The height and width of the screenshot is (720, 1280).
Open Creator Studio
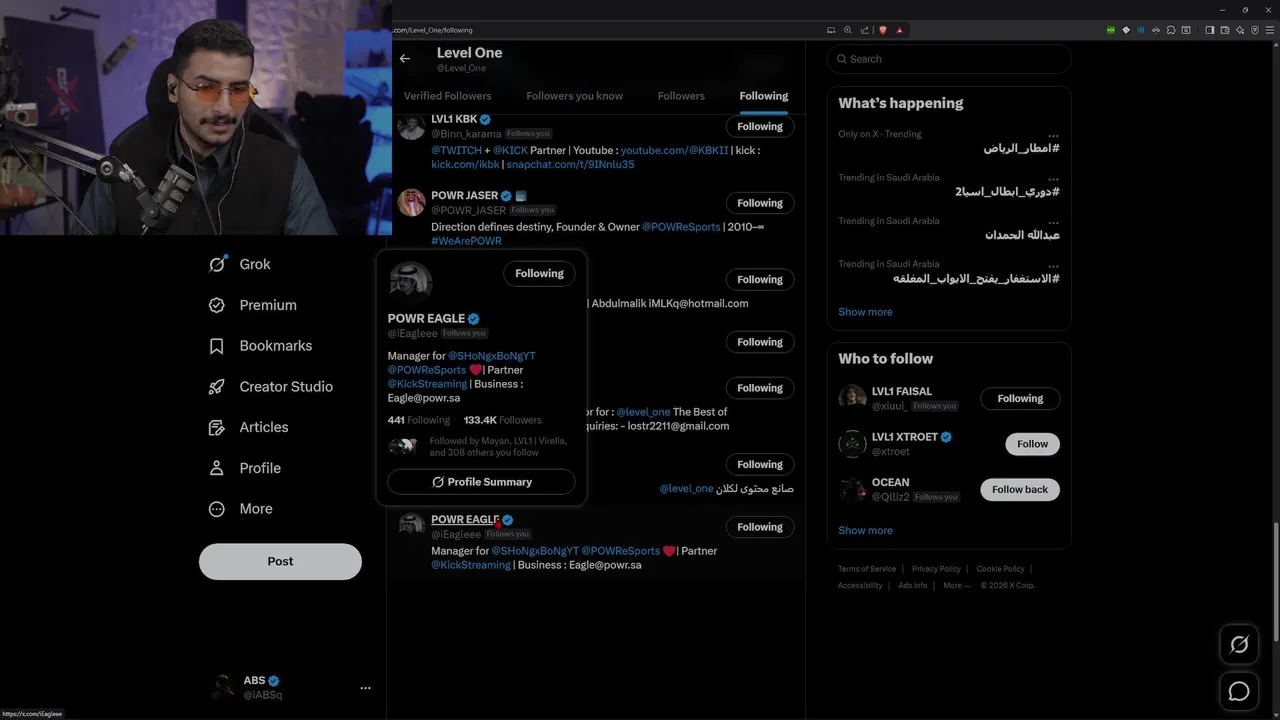coord(271,386)
